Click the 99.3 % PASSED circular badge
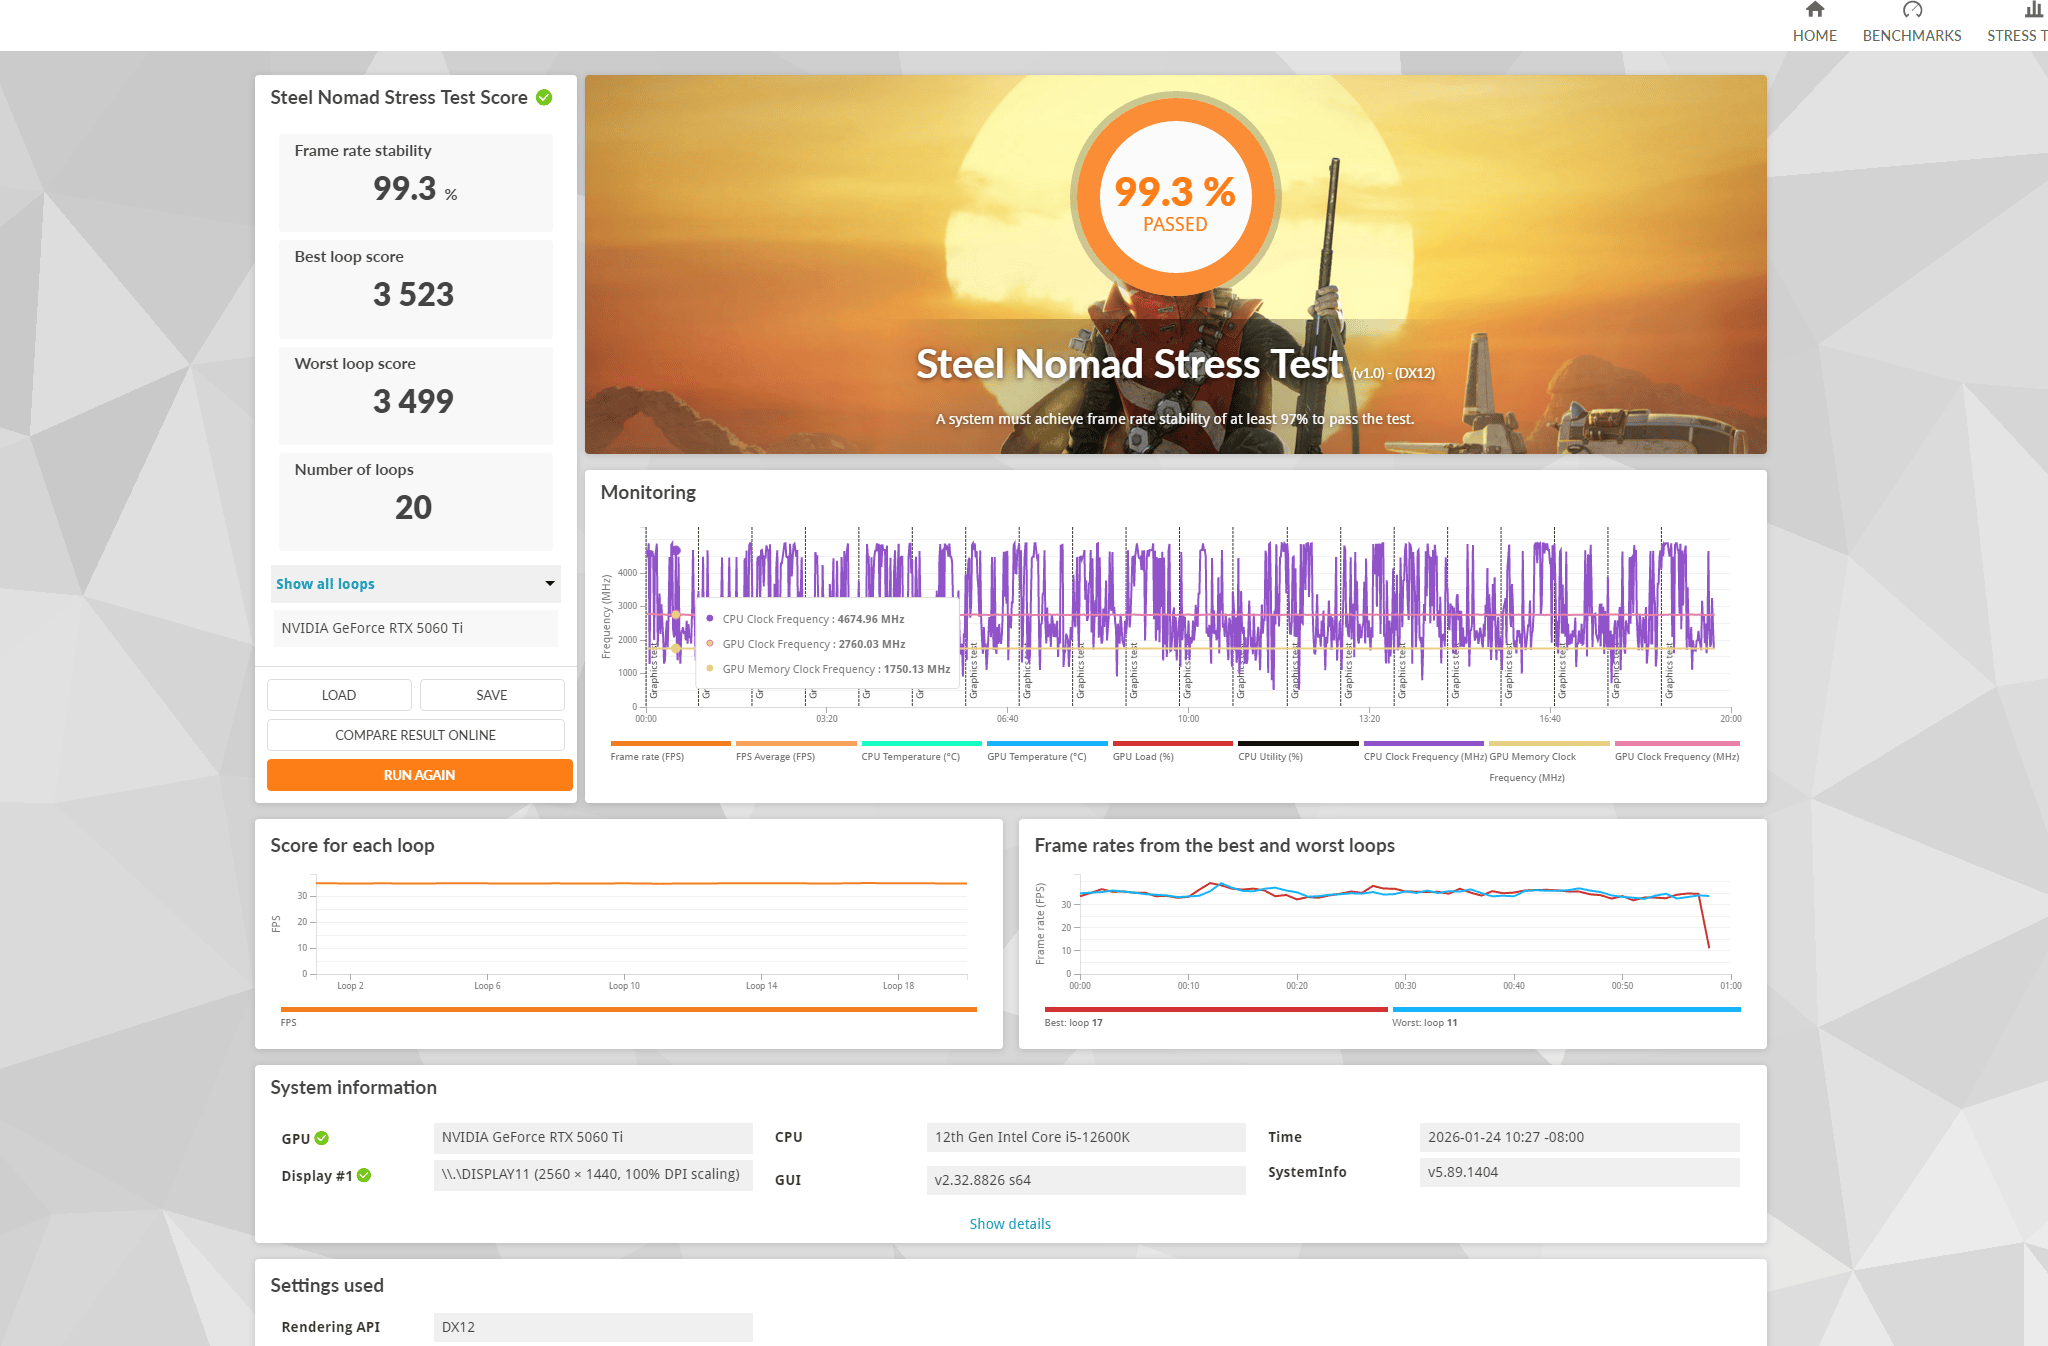This screenshot has height=1346, width=2048. (1175, 195)
